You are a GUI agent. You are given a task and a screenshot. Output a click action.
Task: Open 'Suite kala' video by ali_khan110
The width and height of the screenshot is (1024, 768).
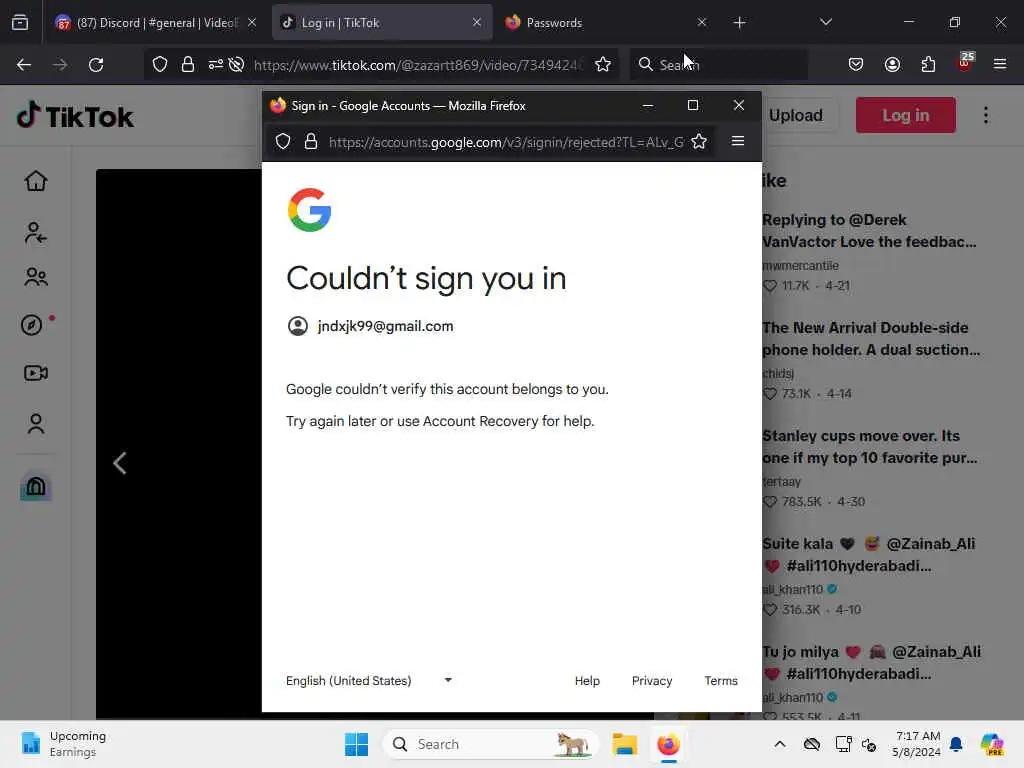[x=869, y=554]
